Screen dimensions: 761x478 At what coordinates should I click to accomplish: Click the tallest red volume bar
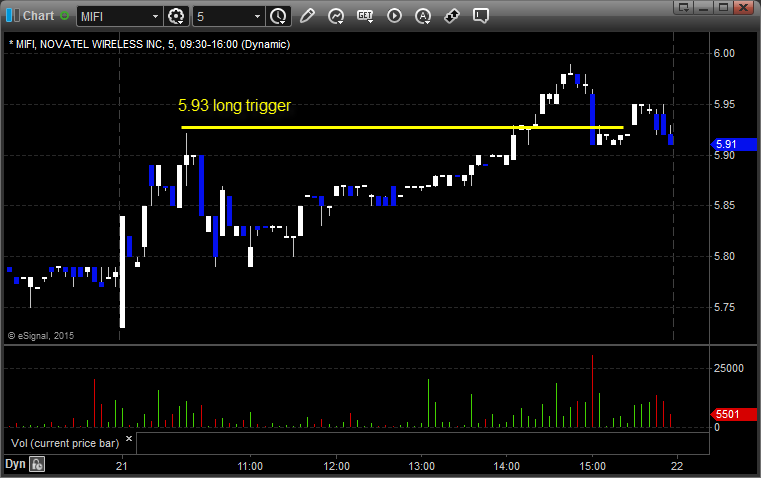pyautogui.click(x=592, y=391)
